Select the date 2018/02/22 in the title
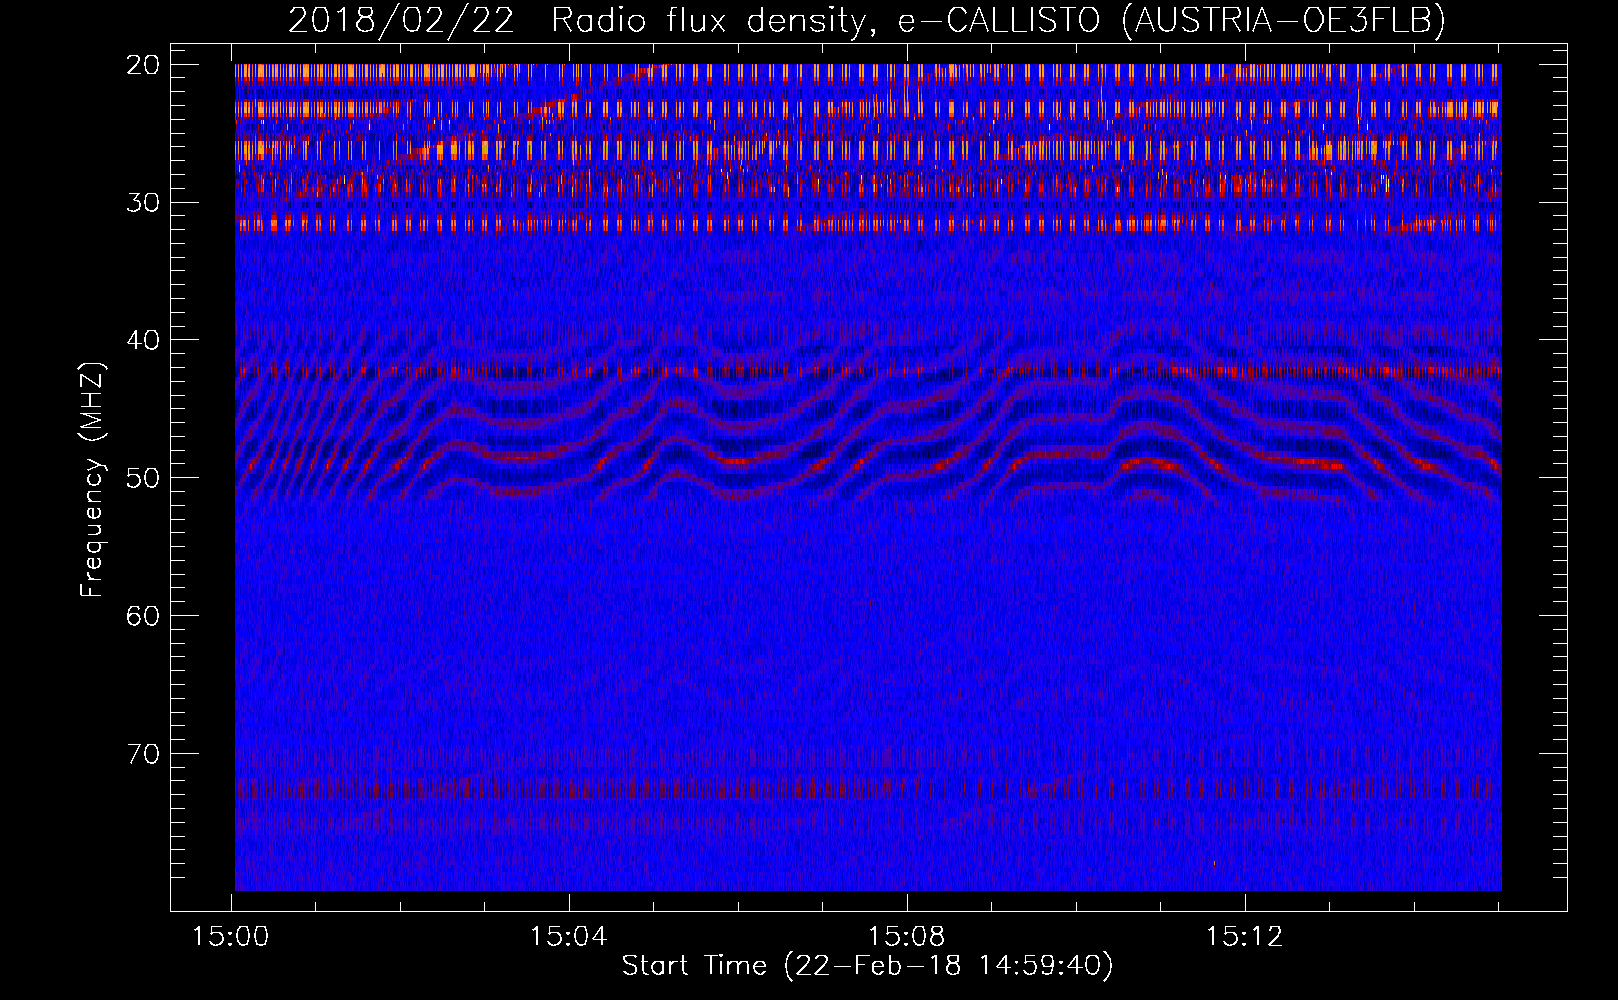Image resolution: width=1618 pixels, height=1000 pixels. click(x=401, y=20)
